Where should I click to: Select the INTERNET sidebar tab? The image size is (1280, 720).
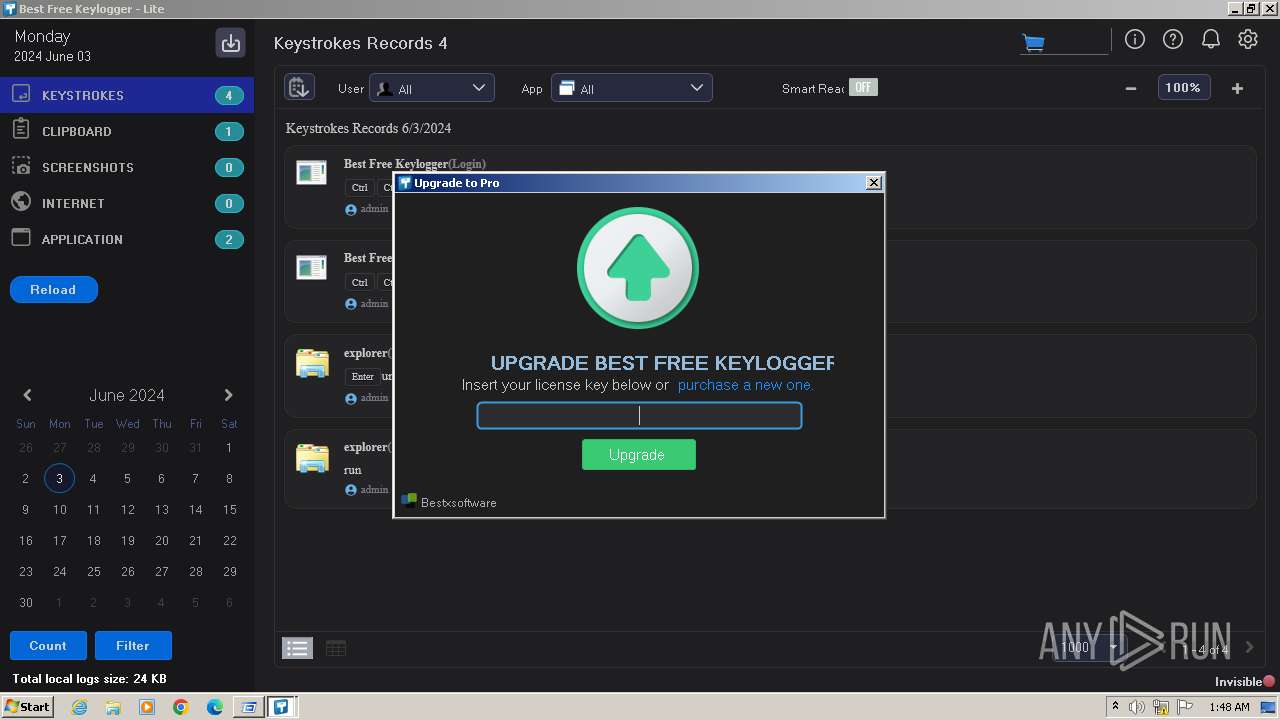click(127, 203)
